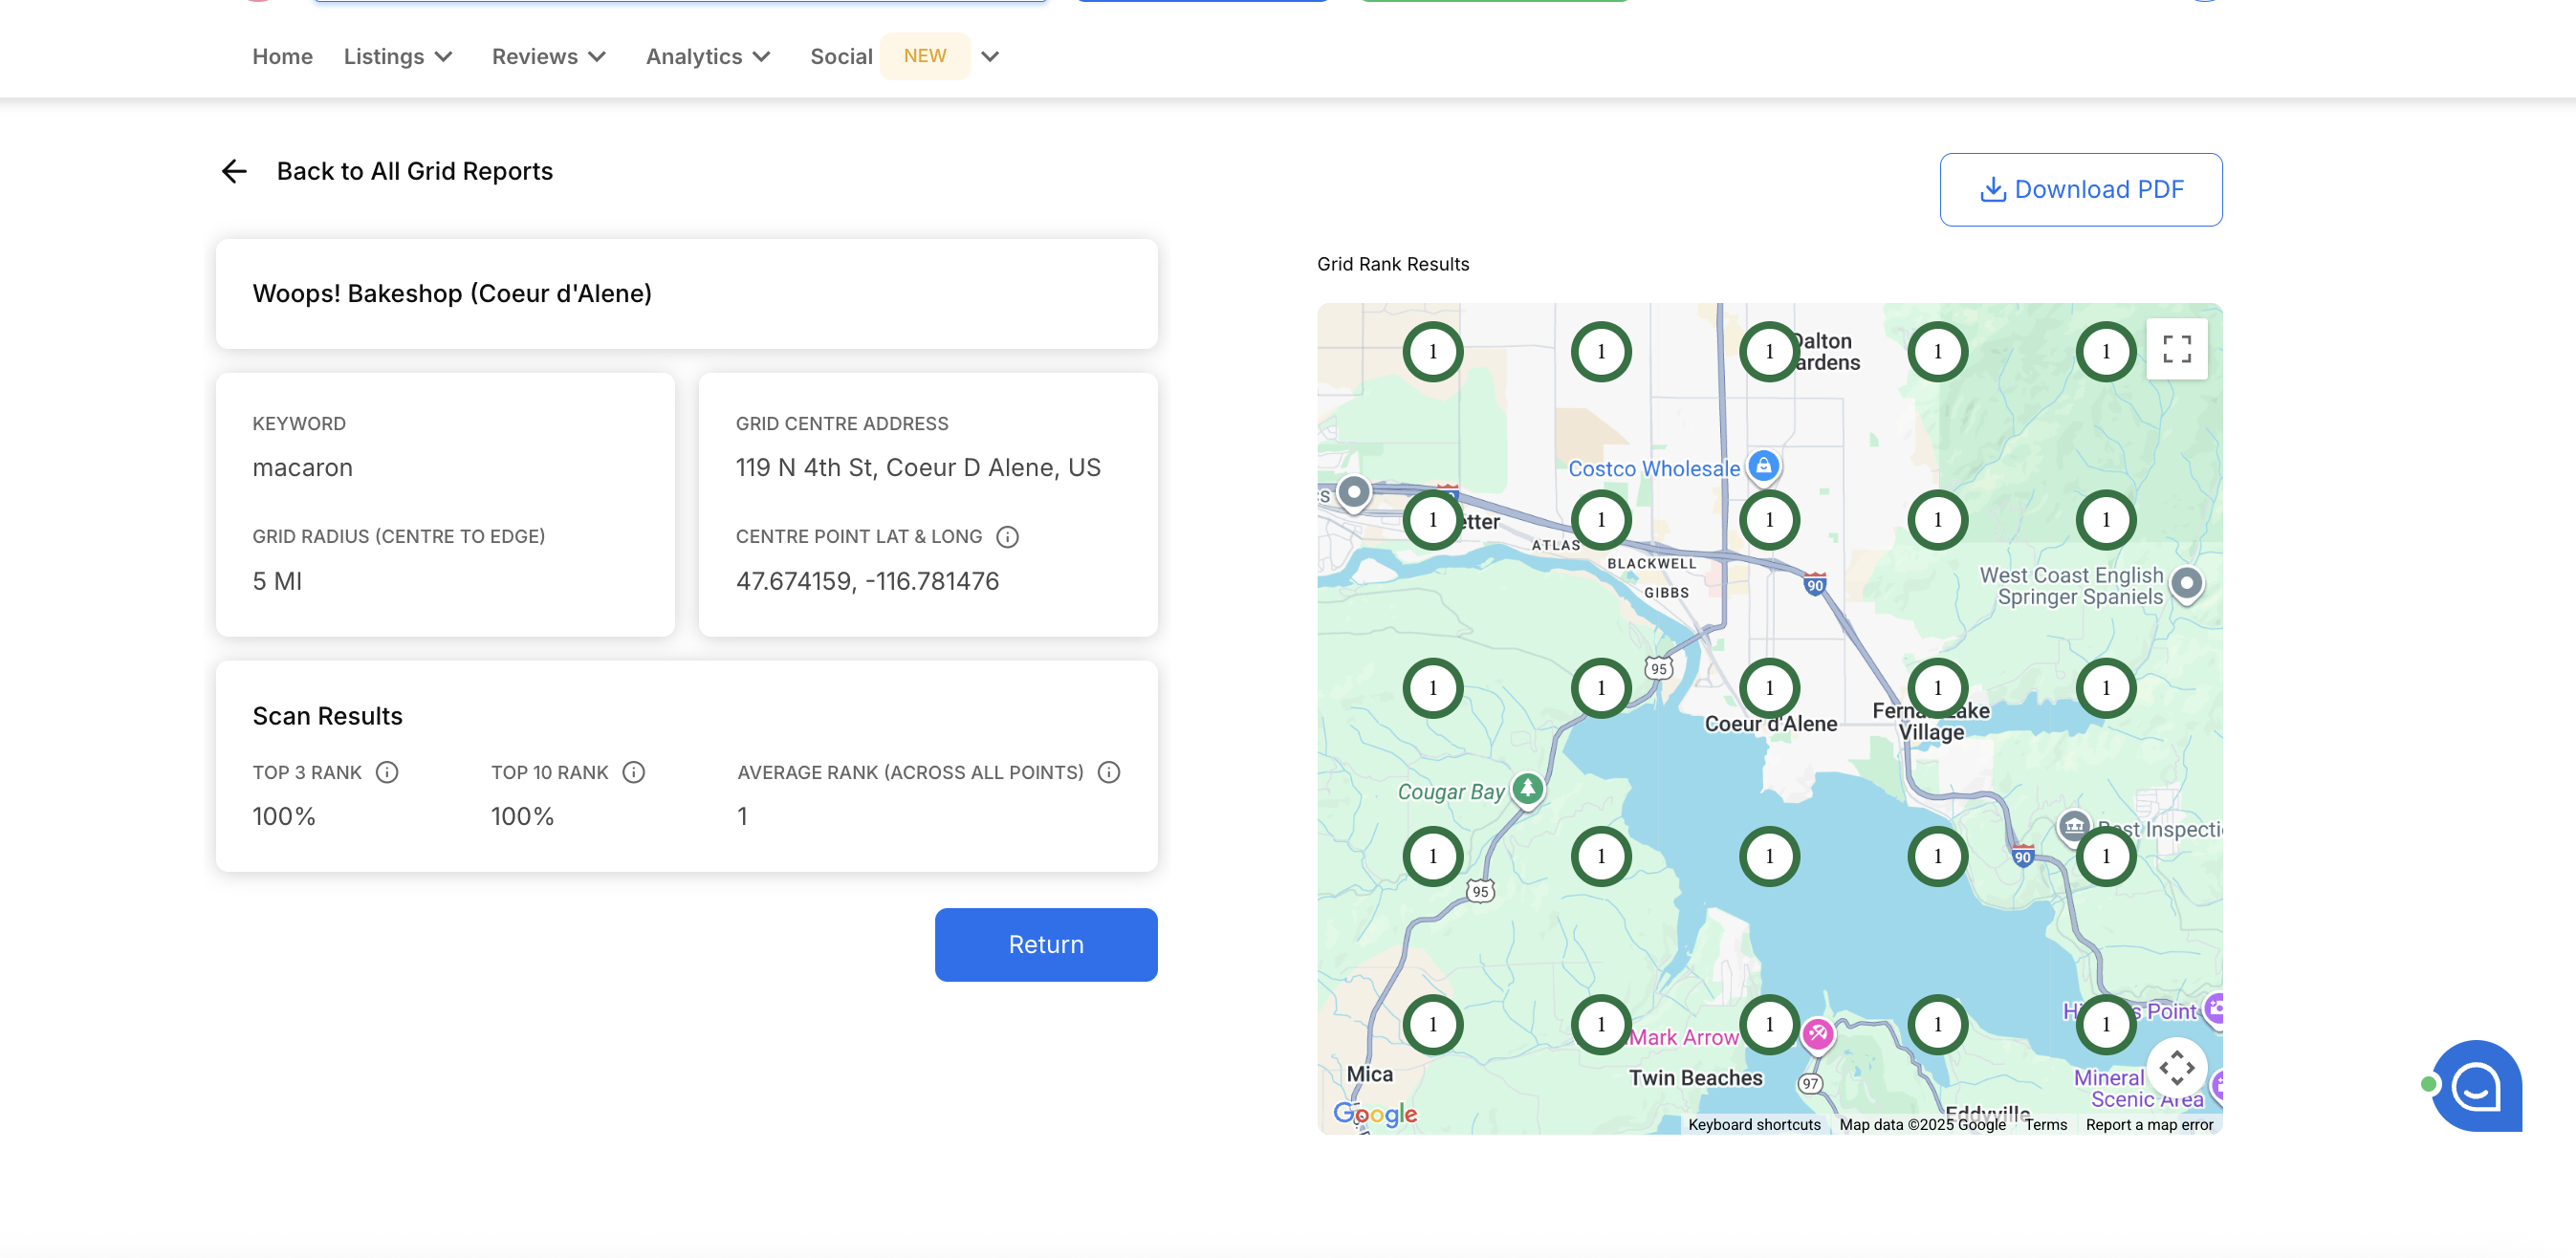
Task: Click the Download PDF button
Action: coord(2080,189)
